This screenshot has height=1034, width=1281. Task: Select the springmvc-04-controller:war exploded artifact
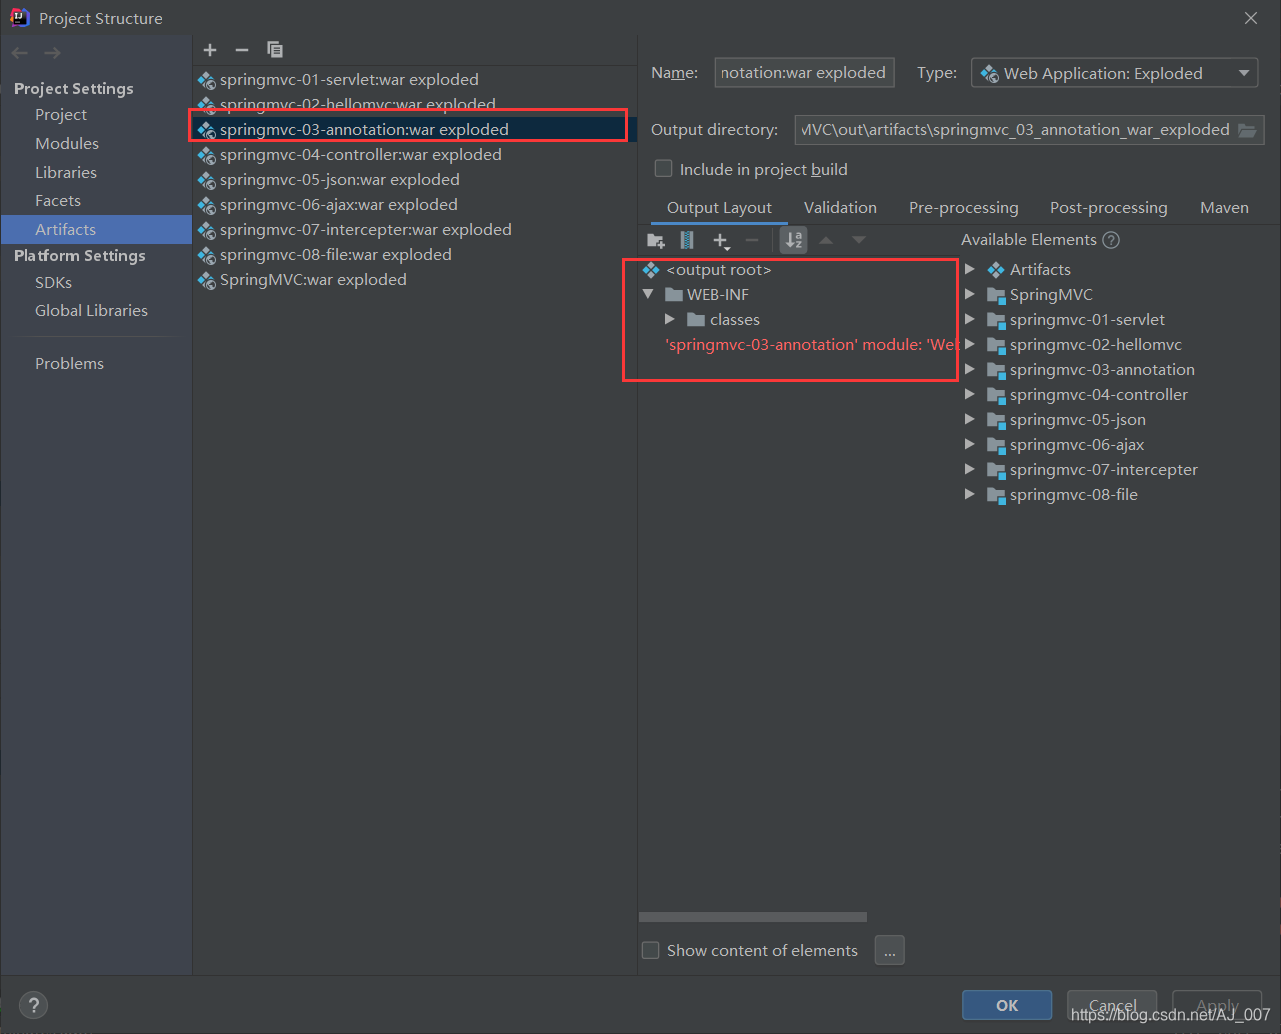point(360,155)
